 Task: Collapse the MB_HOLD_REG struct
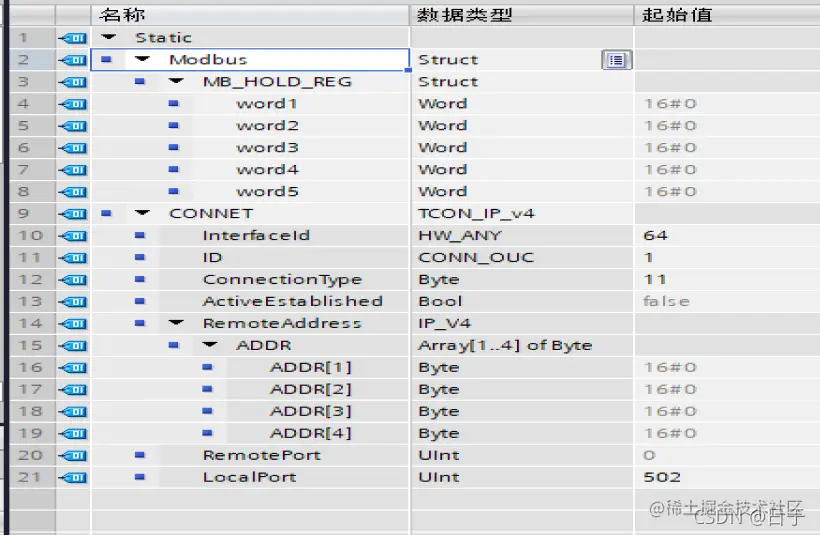[176, 81]
